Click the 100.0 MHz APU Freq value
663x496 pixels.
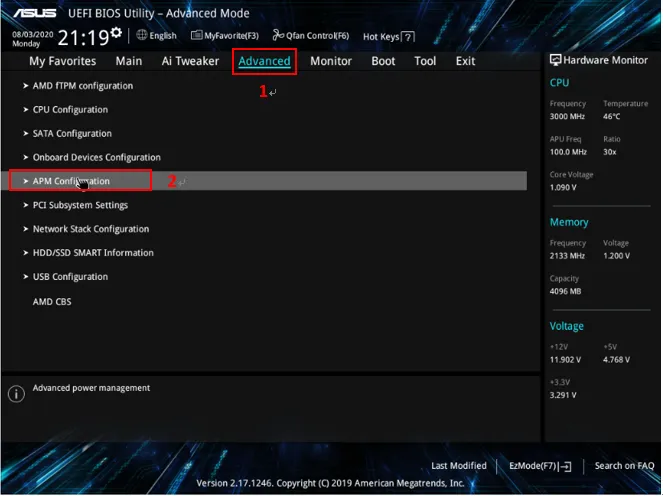coord(568,152)
